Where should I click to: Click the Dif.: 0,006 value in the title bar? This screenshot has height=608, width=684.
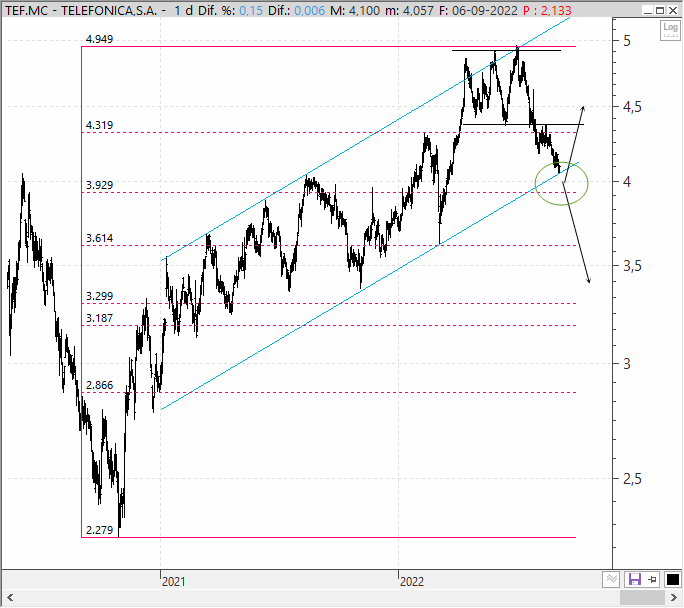[296, 10]
